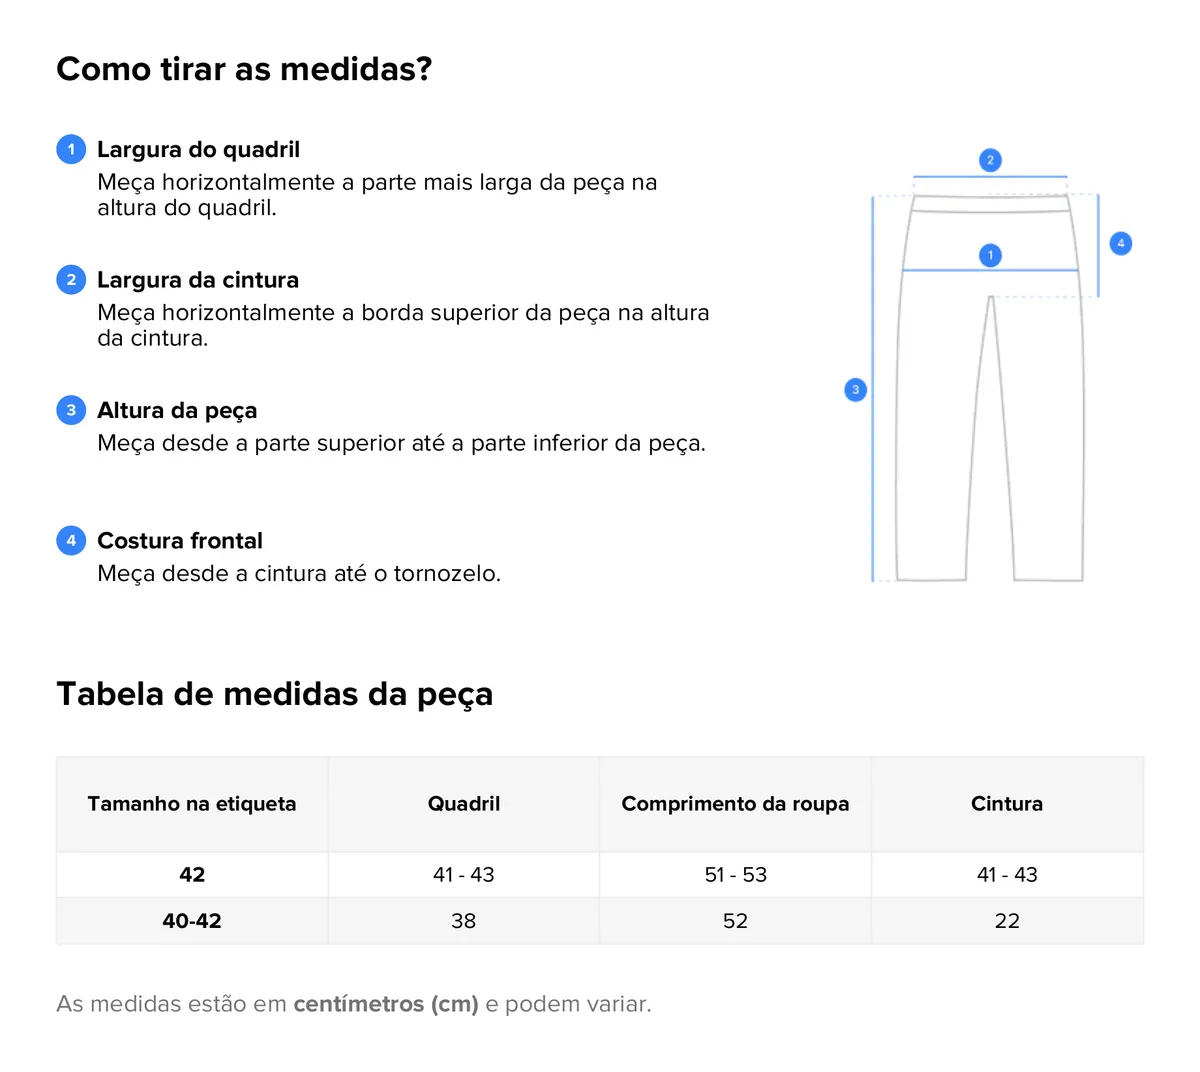Viewport: 1200px width, 1072px height.
Task: Click the 51 - 53 length cell
Action: click(735, 875)
